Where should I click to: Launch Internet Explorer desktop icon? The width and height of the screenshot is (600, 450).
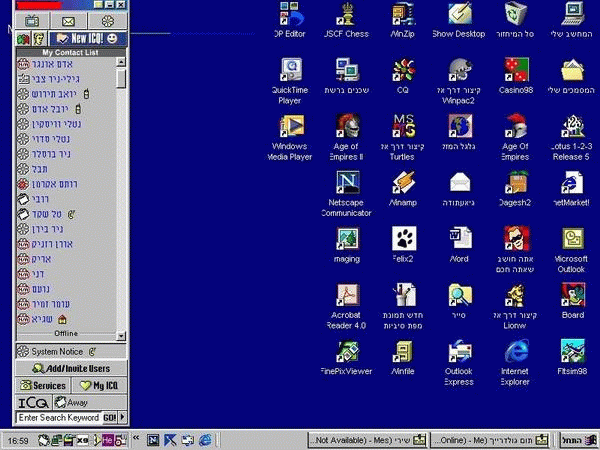point(516,363)
